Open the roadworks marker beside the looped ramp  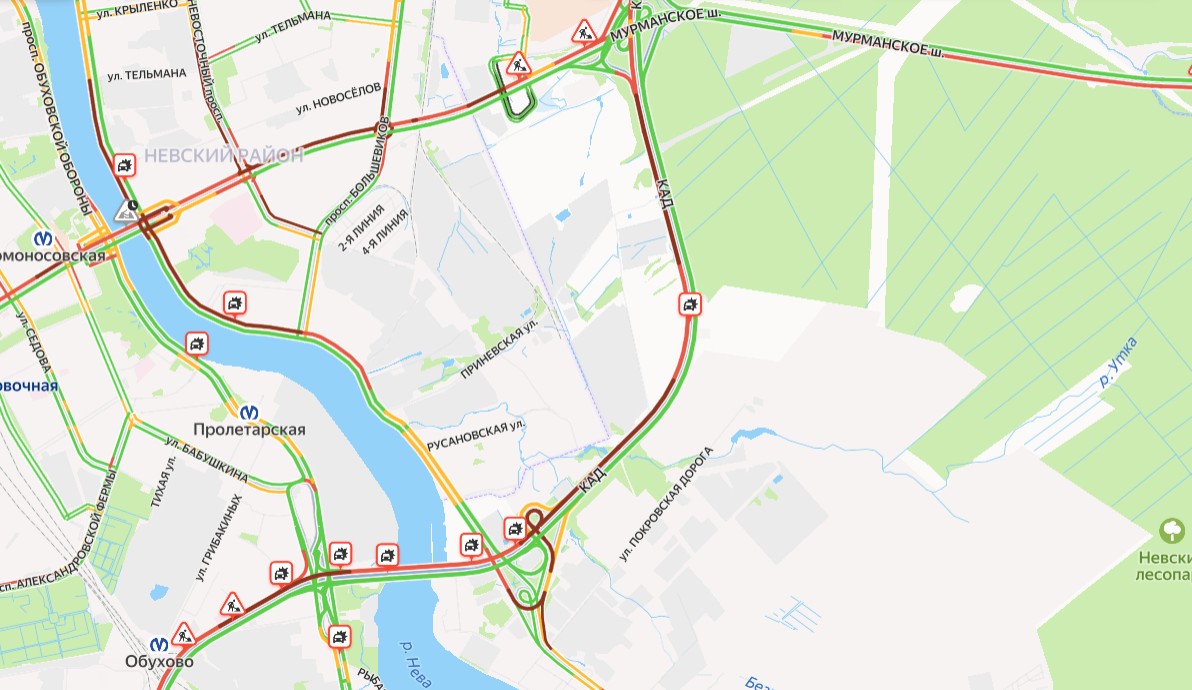pos(518,63)
